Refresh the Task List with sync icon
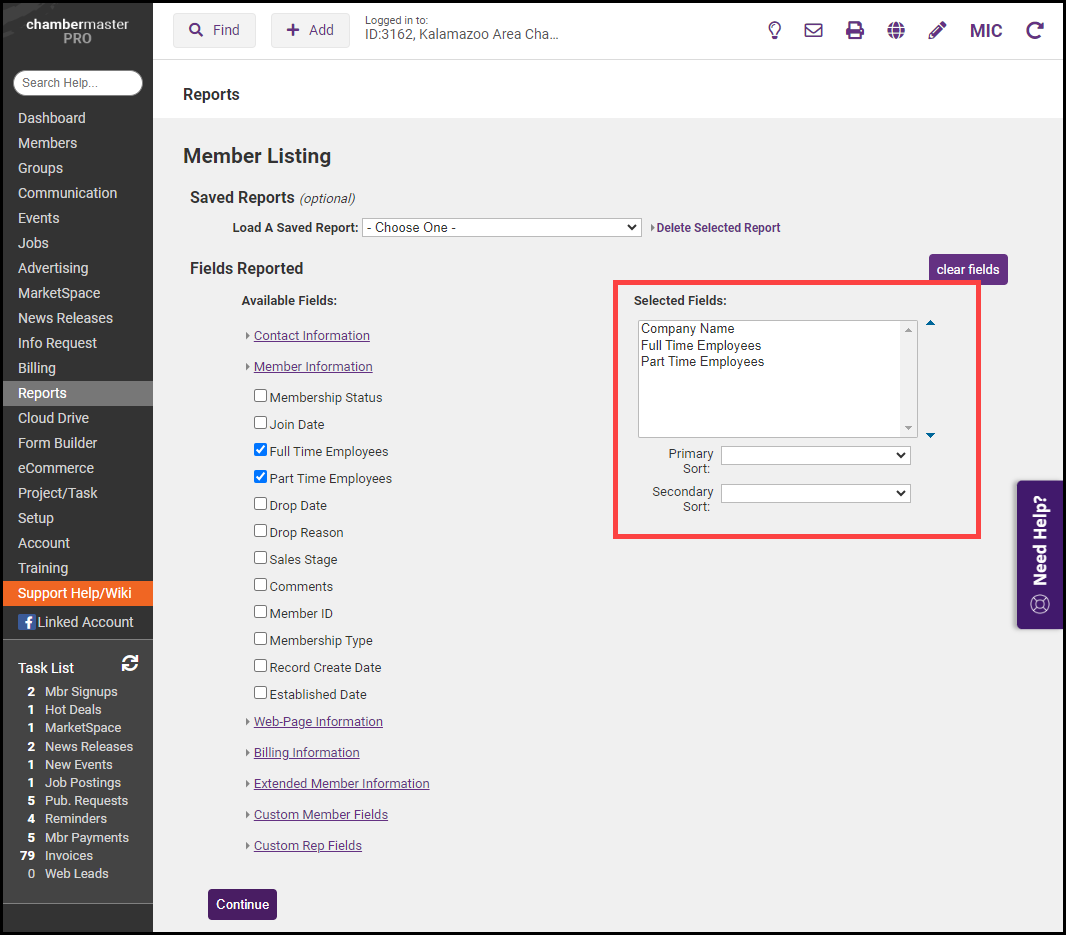Viewport: 1066px width, 935px height. [x=130, y=663]
